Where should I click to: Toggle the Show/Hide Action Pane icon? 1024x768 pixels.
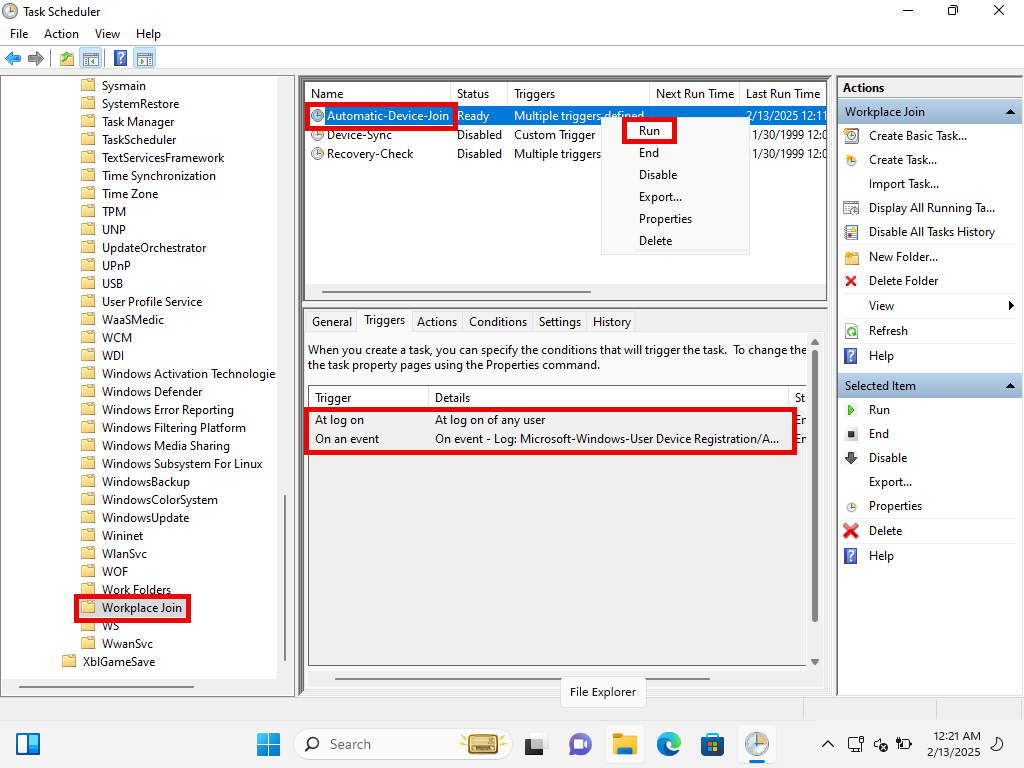(145, 59)
